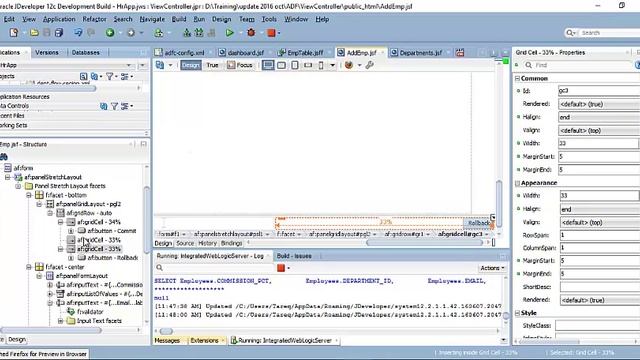Click the green Back navigation icon

(x=110, y=33)
